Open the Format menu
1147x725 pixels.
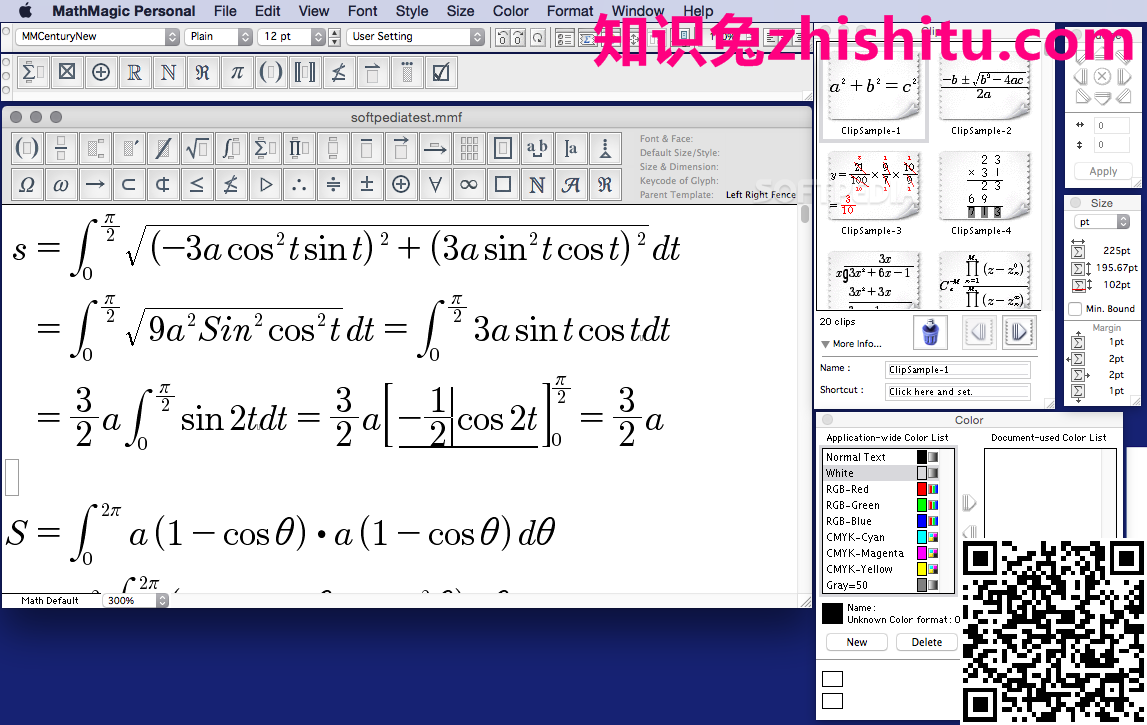coord(570,11)
